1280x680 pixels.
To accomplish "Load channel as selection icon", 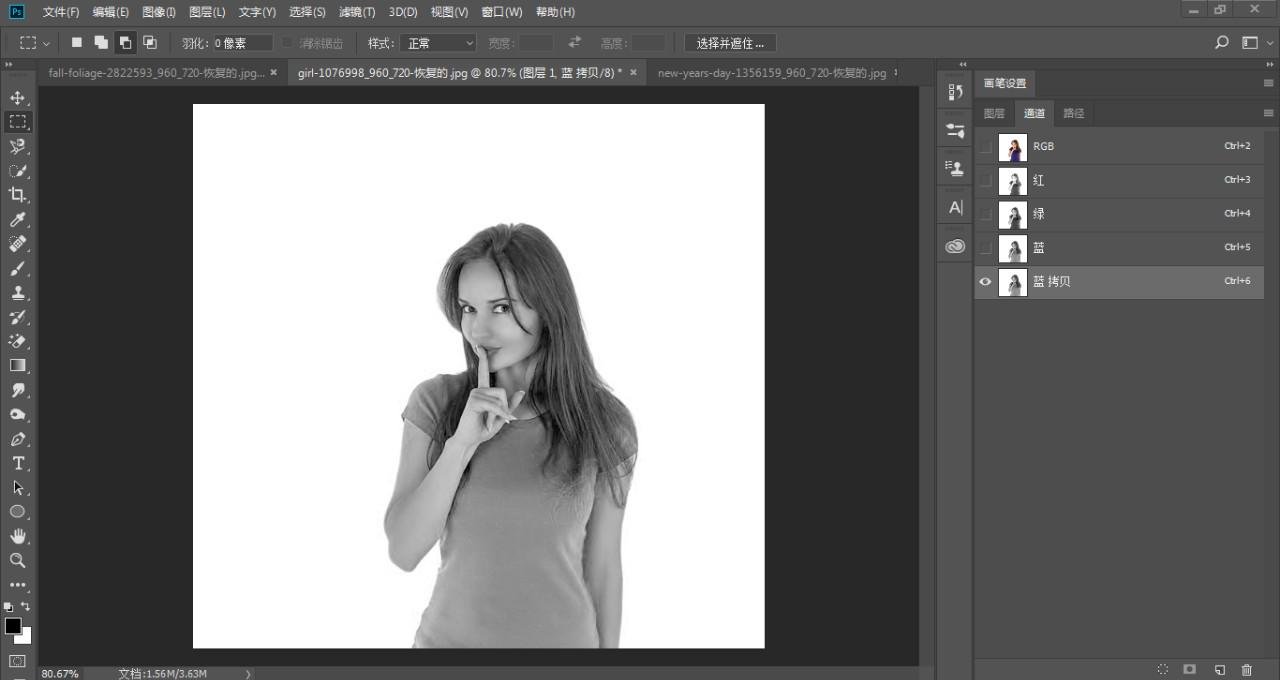I will coord(1162,669).
